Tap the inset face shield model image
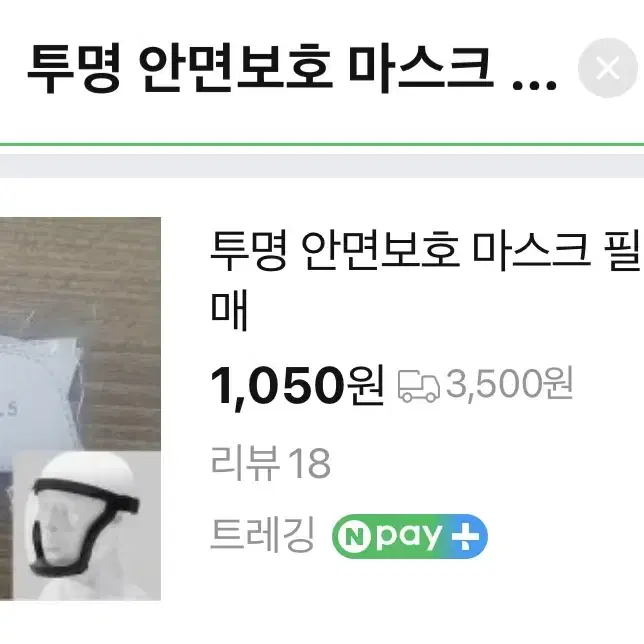Viewport: 644px width, 644px height. click(86, 526)
